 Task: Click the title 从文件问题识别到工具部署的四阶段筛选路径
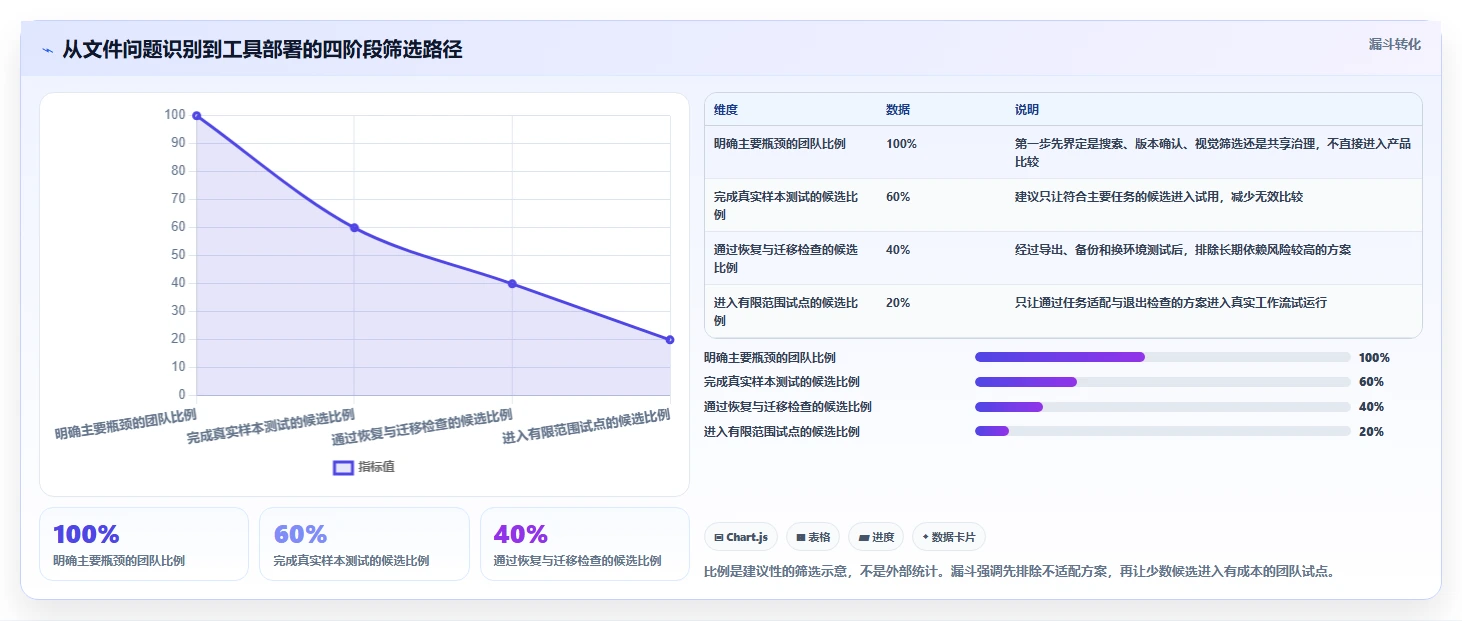pyautogui.click(x=262, y=50)
